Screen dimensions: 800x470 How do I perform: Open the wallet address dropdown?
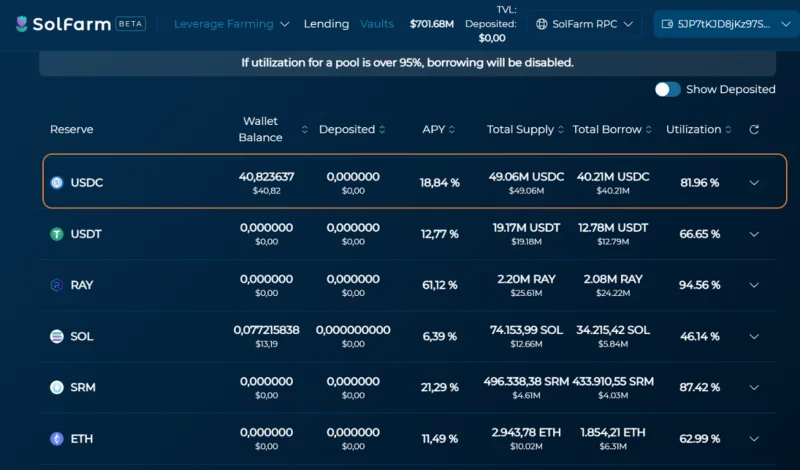[x=727, y=24]
